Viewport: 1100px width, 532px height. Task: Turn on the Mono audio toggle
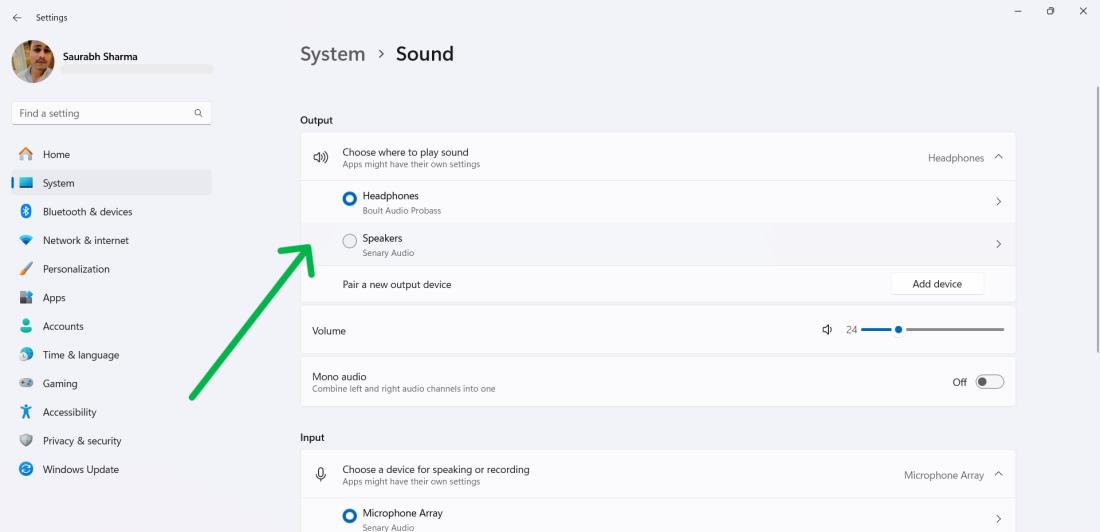989,382
